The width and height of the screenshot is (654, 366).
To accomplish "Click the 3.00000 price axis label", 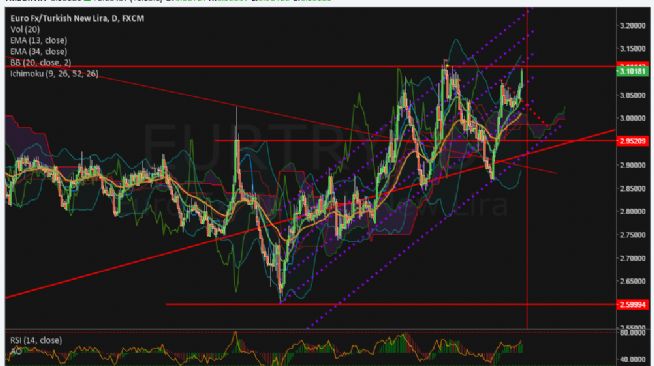I will [633, 118].
